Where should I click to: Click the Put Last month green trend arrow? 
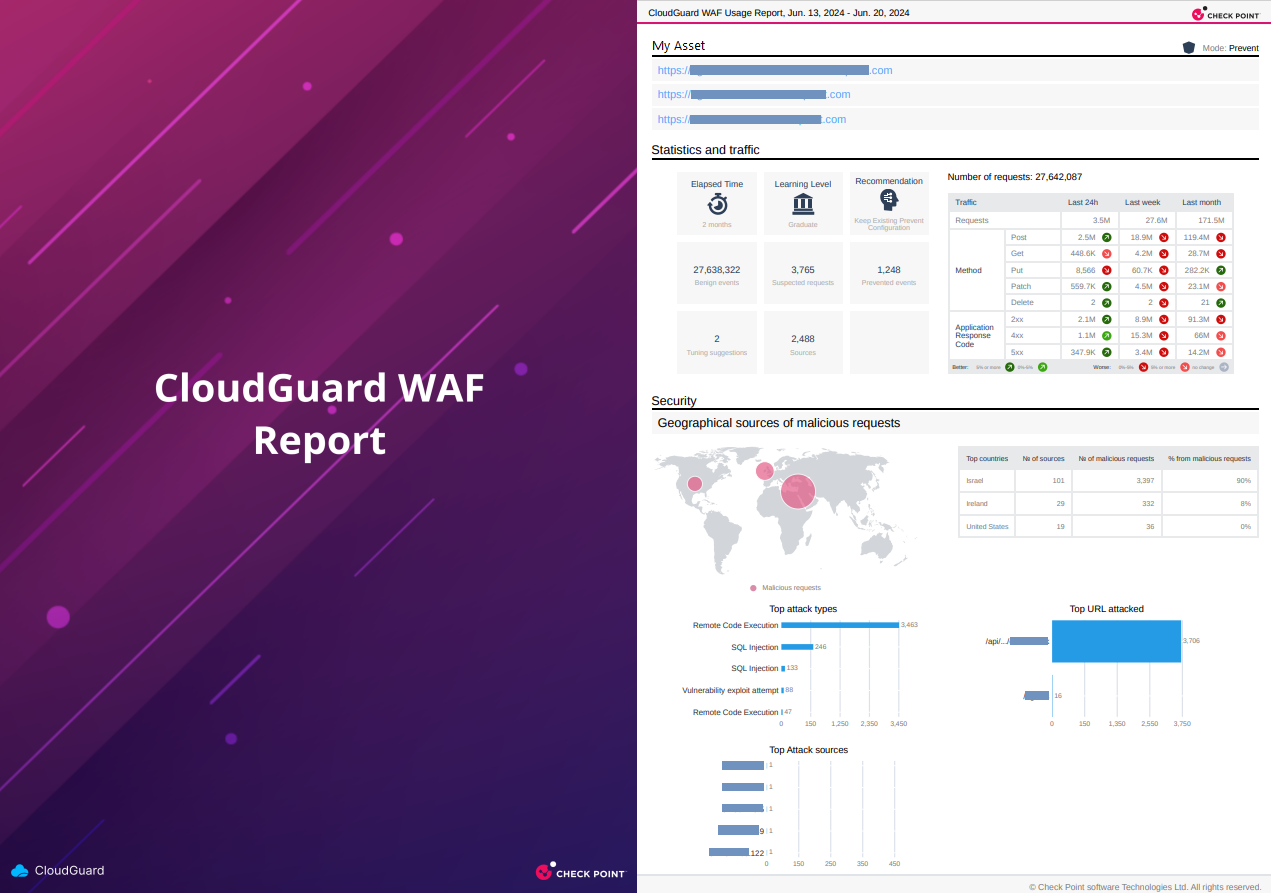[1221, 270]
